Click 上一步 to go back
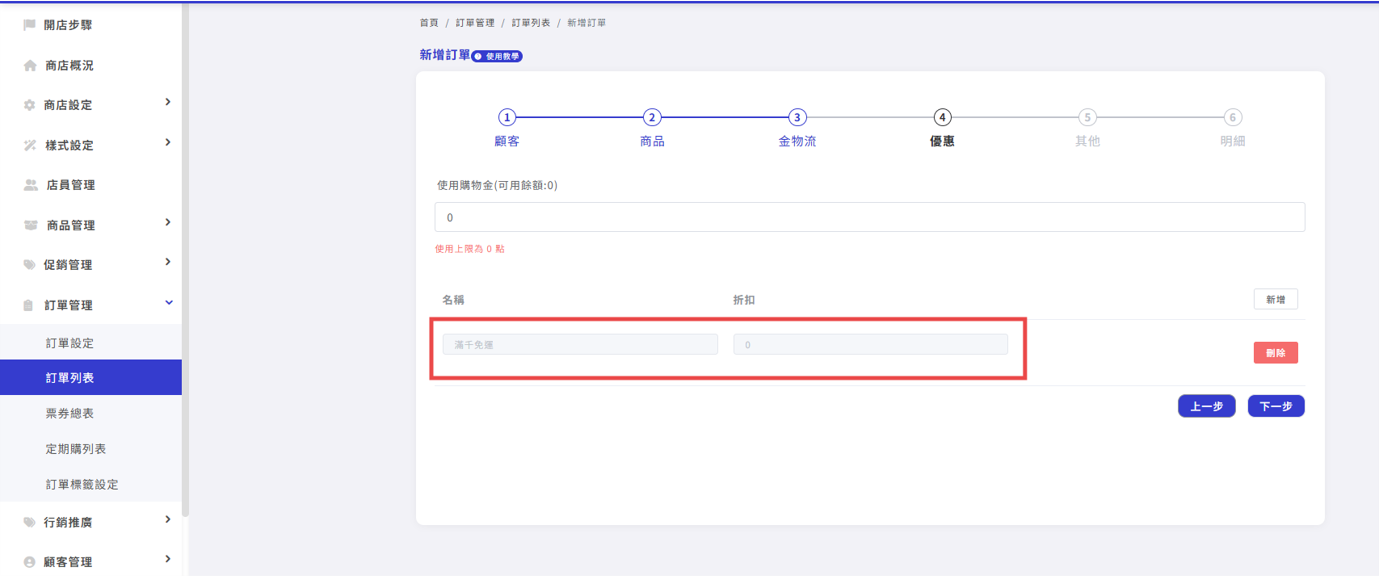The image size is (1379, 576). click(x=1207, y=406)
